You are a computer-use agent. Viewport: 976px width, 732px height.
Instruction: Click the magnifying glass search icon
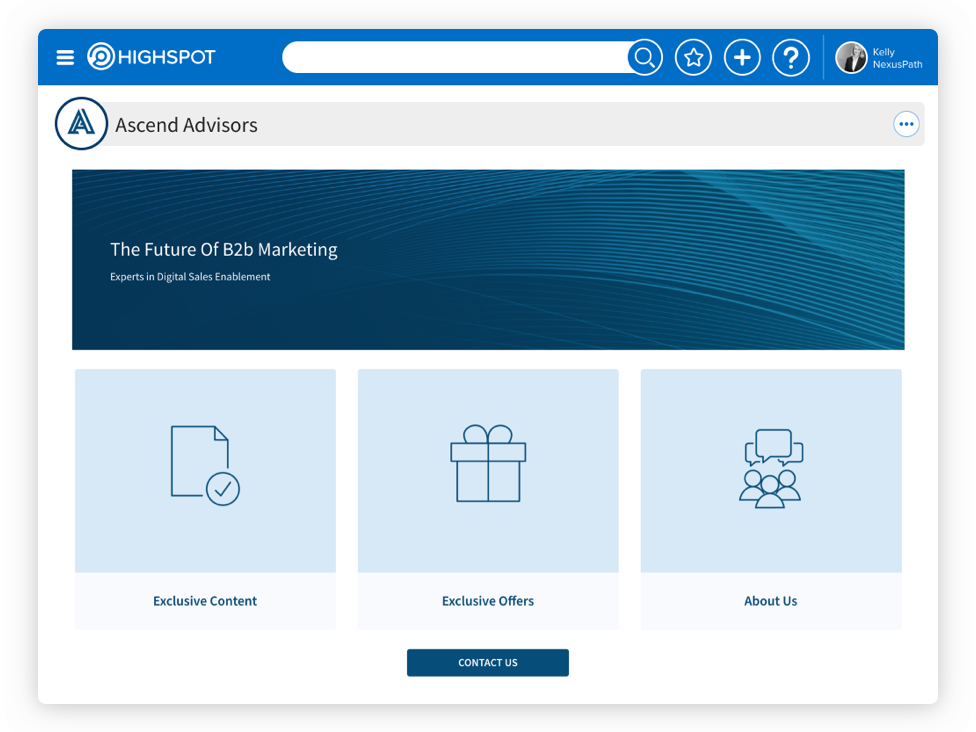645,58
